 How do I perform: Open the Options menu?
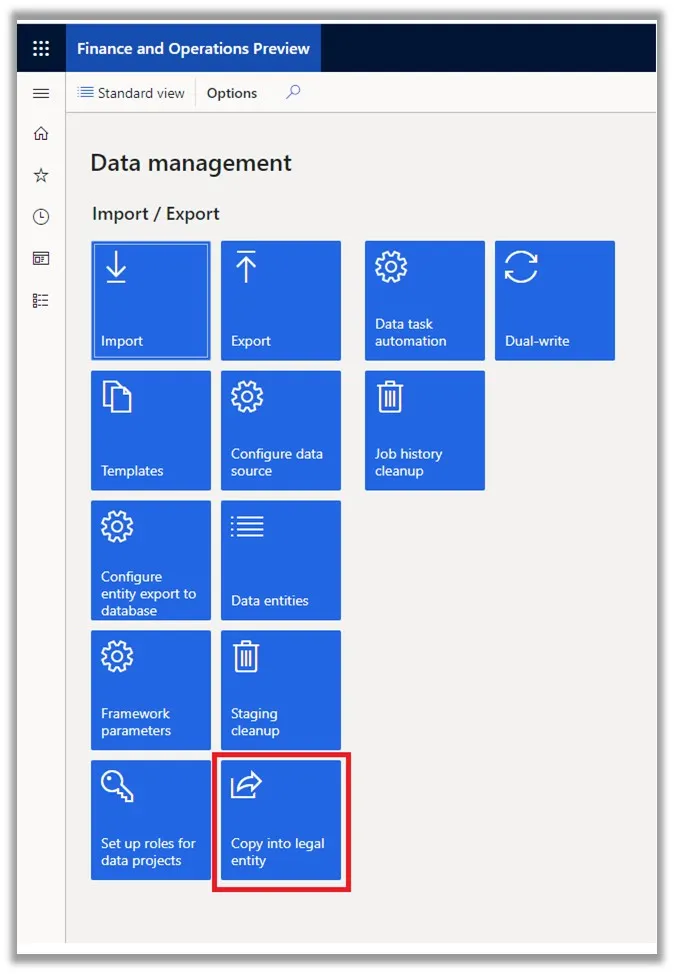coord(232,93)
